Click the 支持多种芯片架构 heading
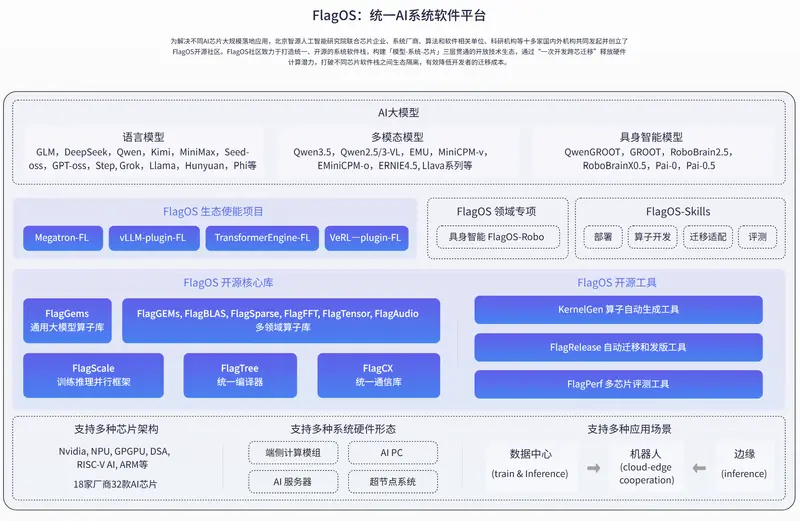This screenshot has width=800, height=521. click(116, 429)
